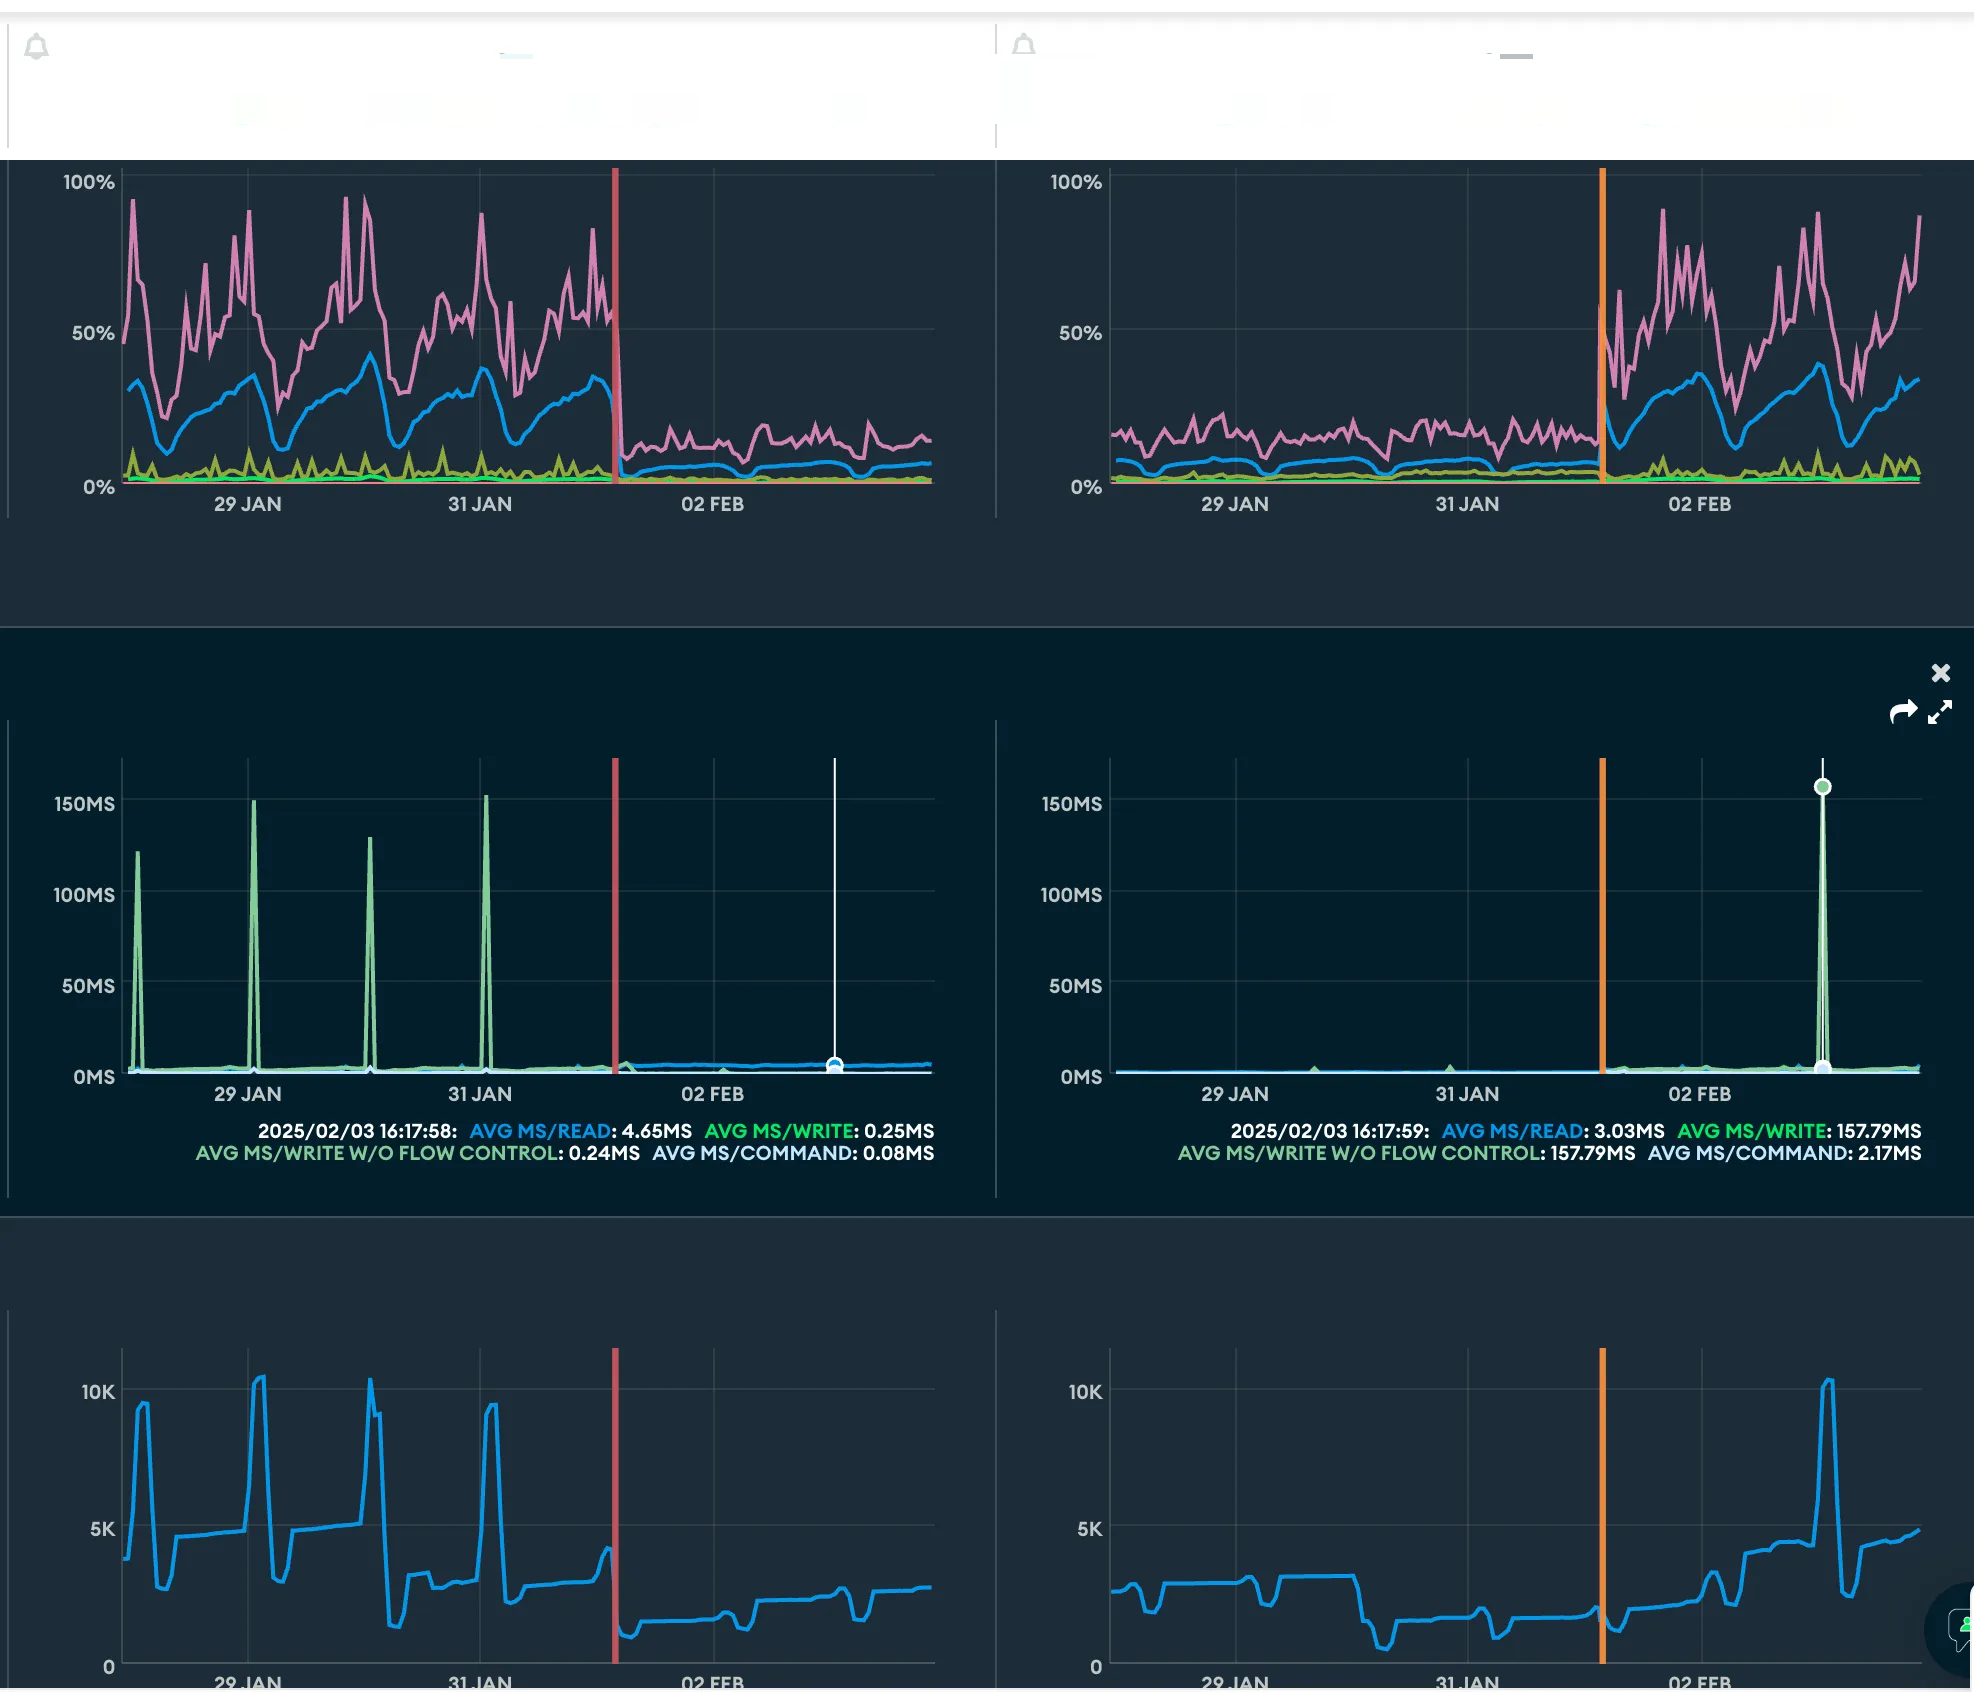1974x1692 pixels.
Task: Click '31 JAN' axis label of right latency chart
Action: click(1467, 1094)
